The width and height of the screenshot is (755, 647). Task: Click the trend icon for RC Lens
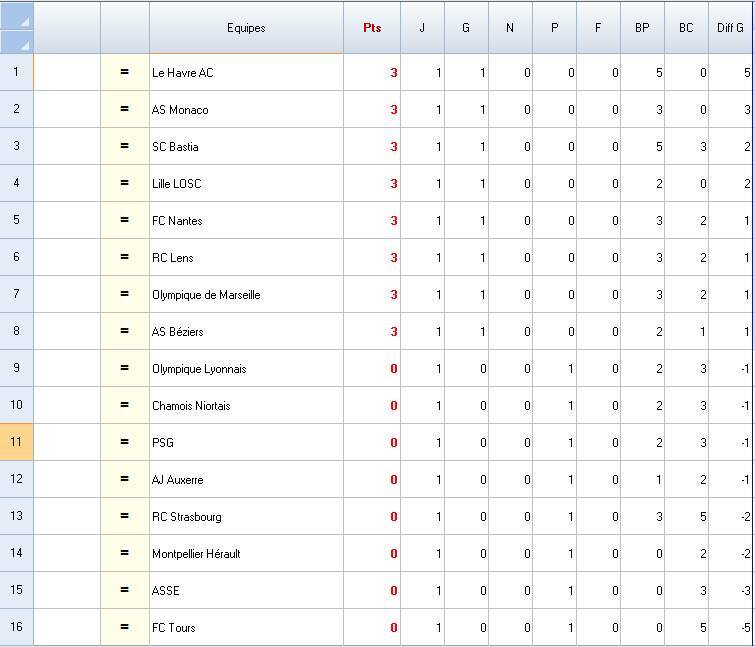(x=125, y=258)
